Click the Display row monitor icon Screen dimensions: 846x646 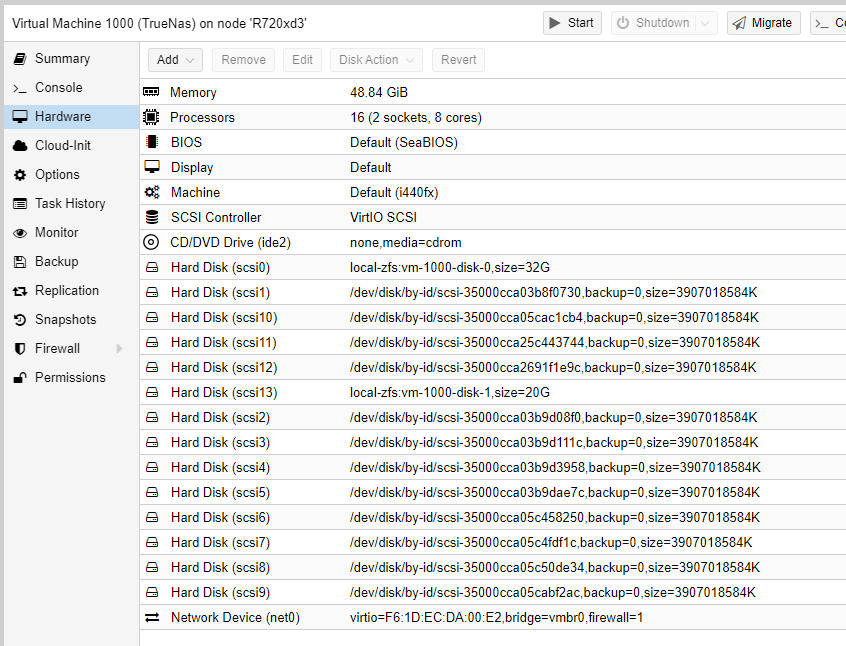[152, 167]
